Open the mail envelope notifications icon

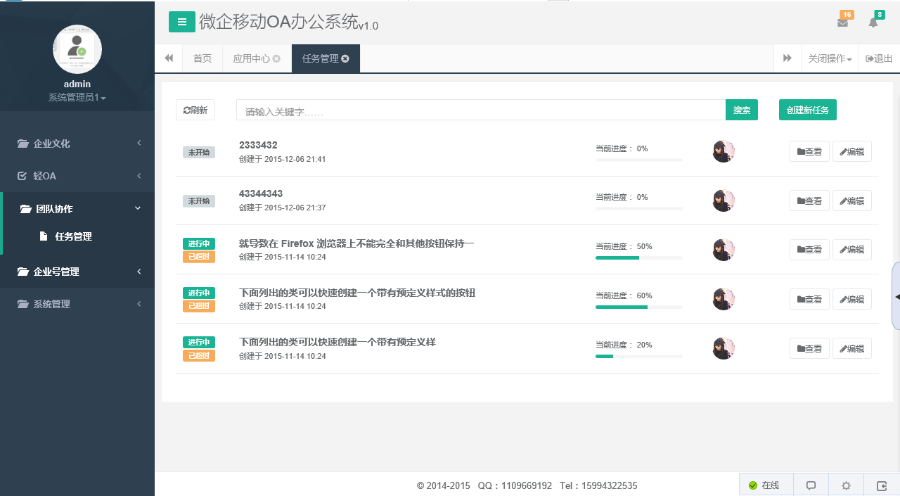click(x=843, y=22)
